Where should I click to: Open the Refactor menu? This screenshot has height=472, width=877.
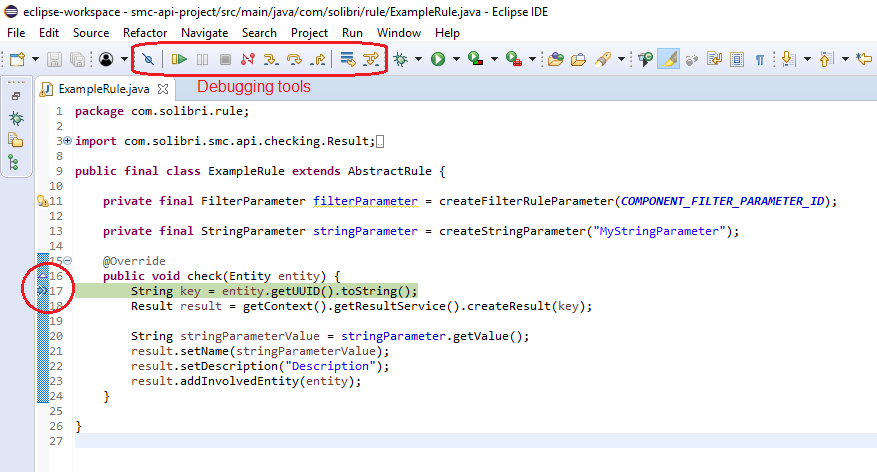(x=145, y=33)
